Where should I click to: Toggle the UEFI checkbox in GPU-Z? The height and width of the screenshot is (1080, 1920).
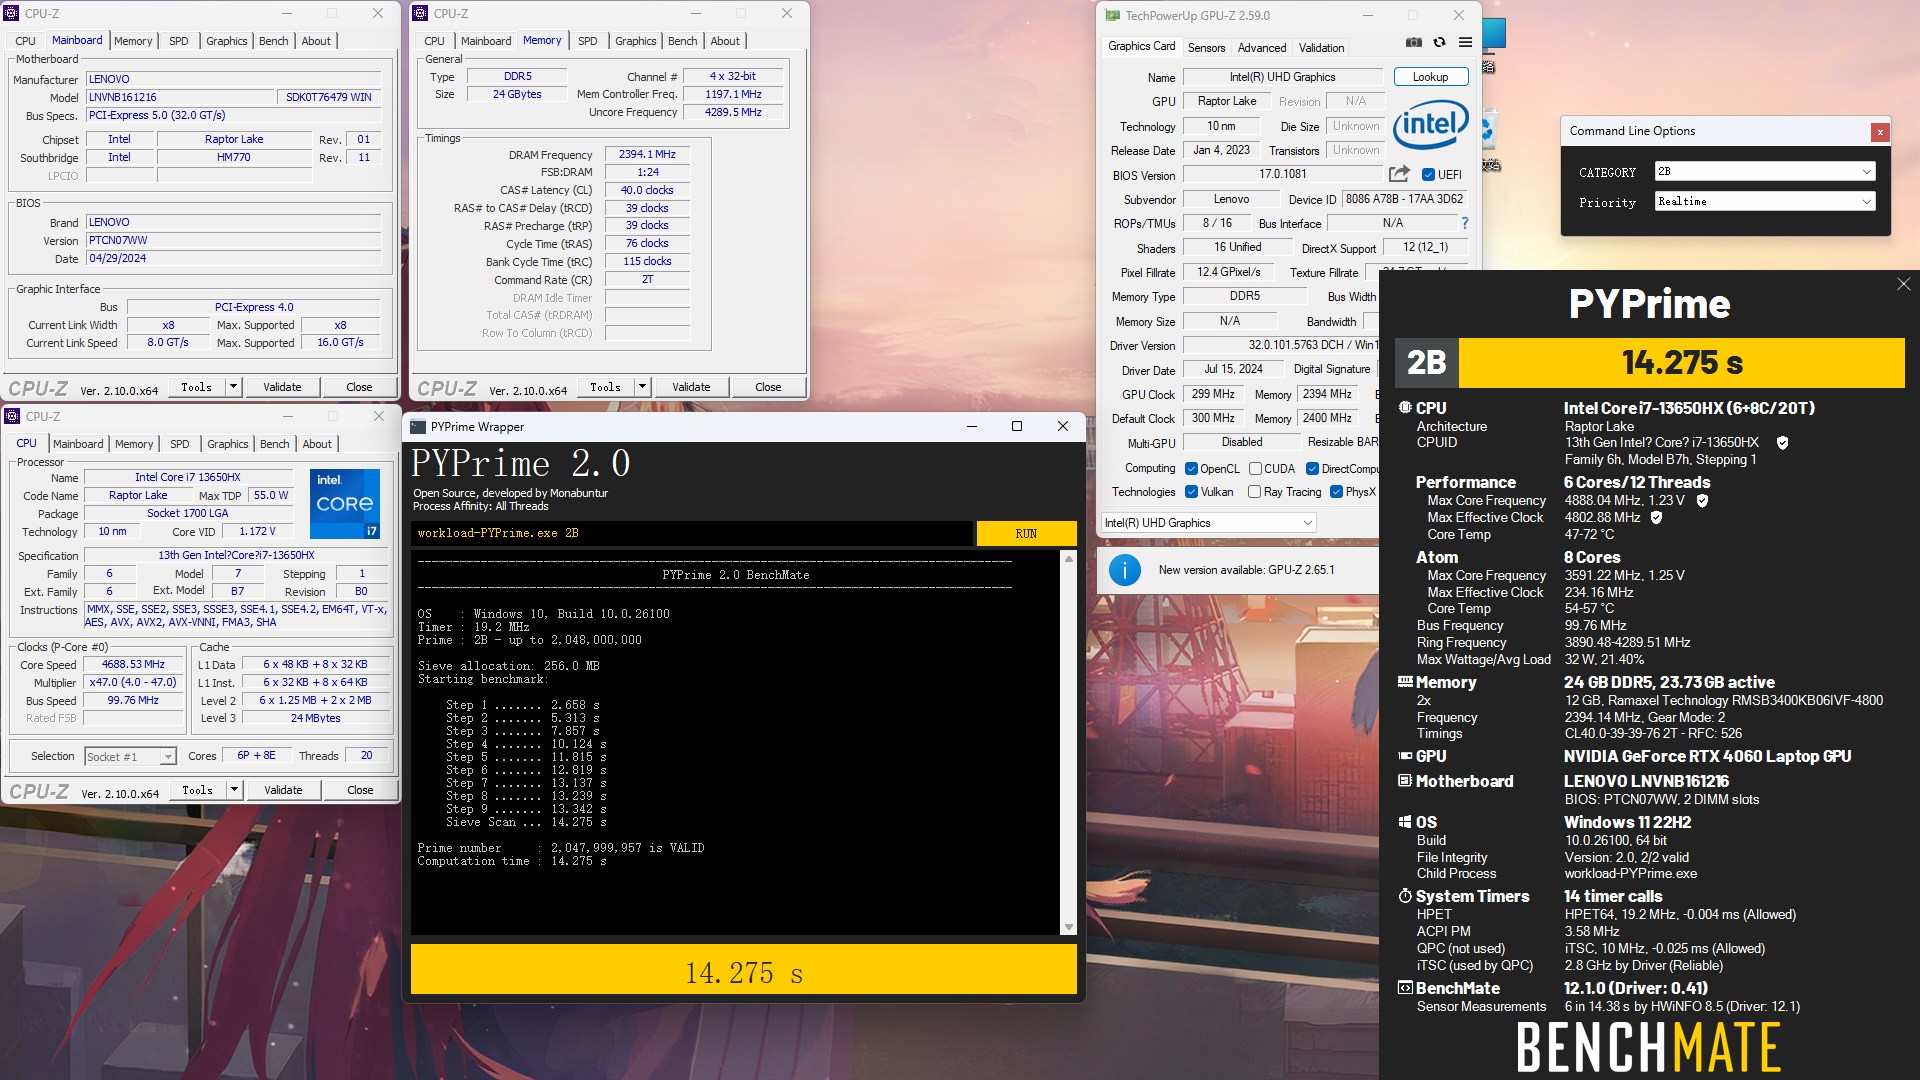pos(1428,175)
